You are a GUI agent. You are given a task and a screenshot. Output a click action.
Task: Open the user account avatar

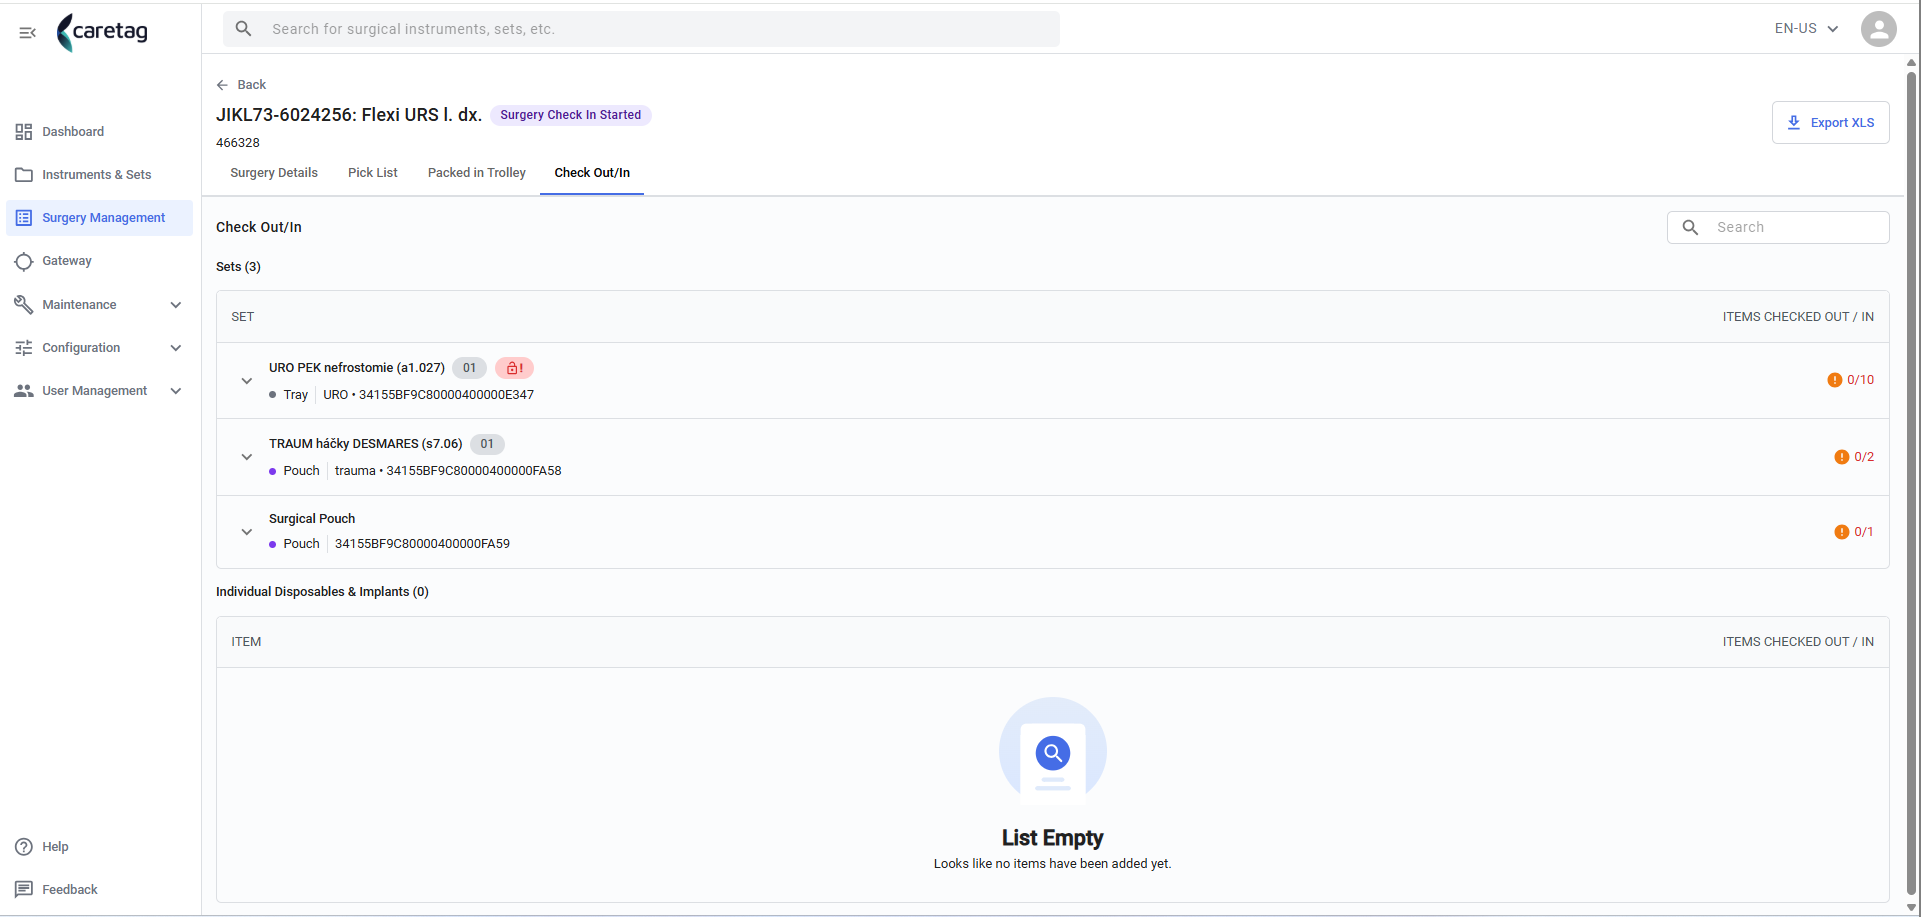point(1878,29)
